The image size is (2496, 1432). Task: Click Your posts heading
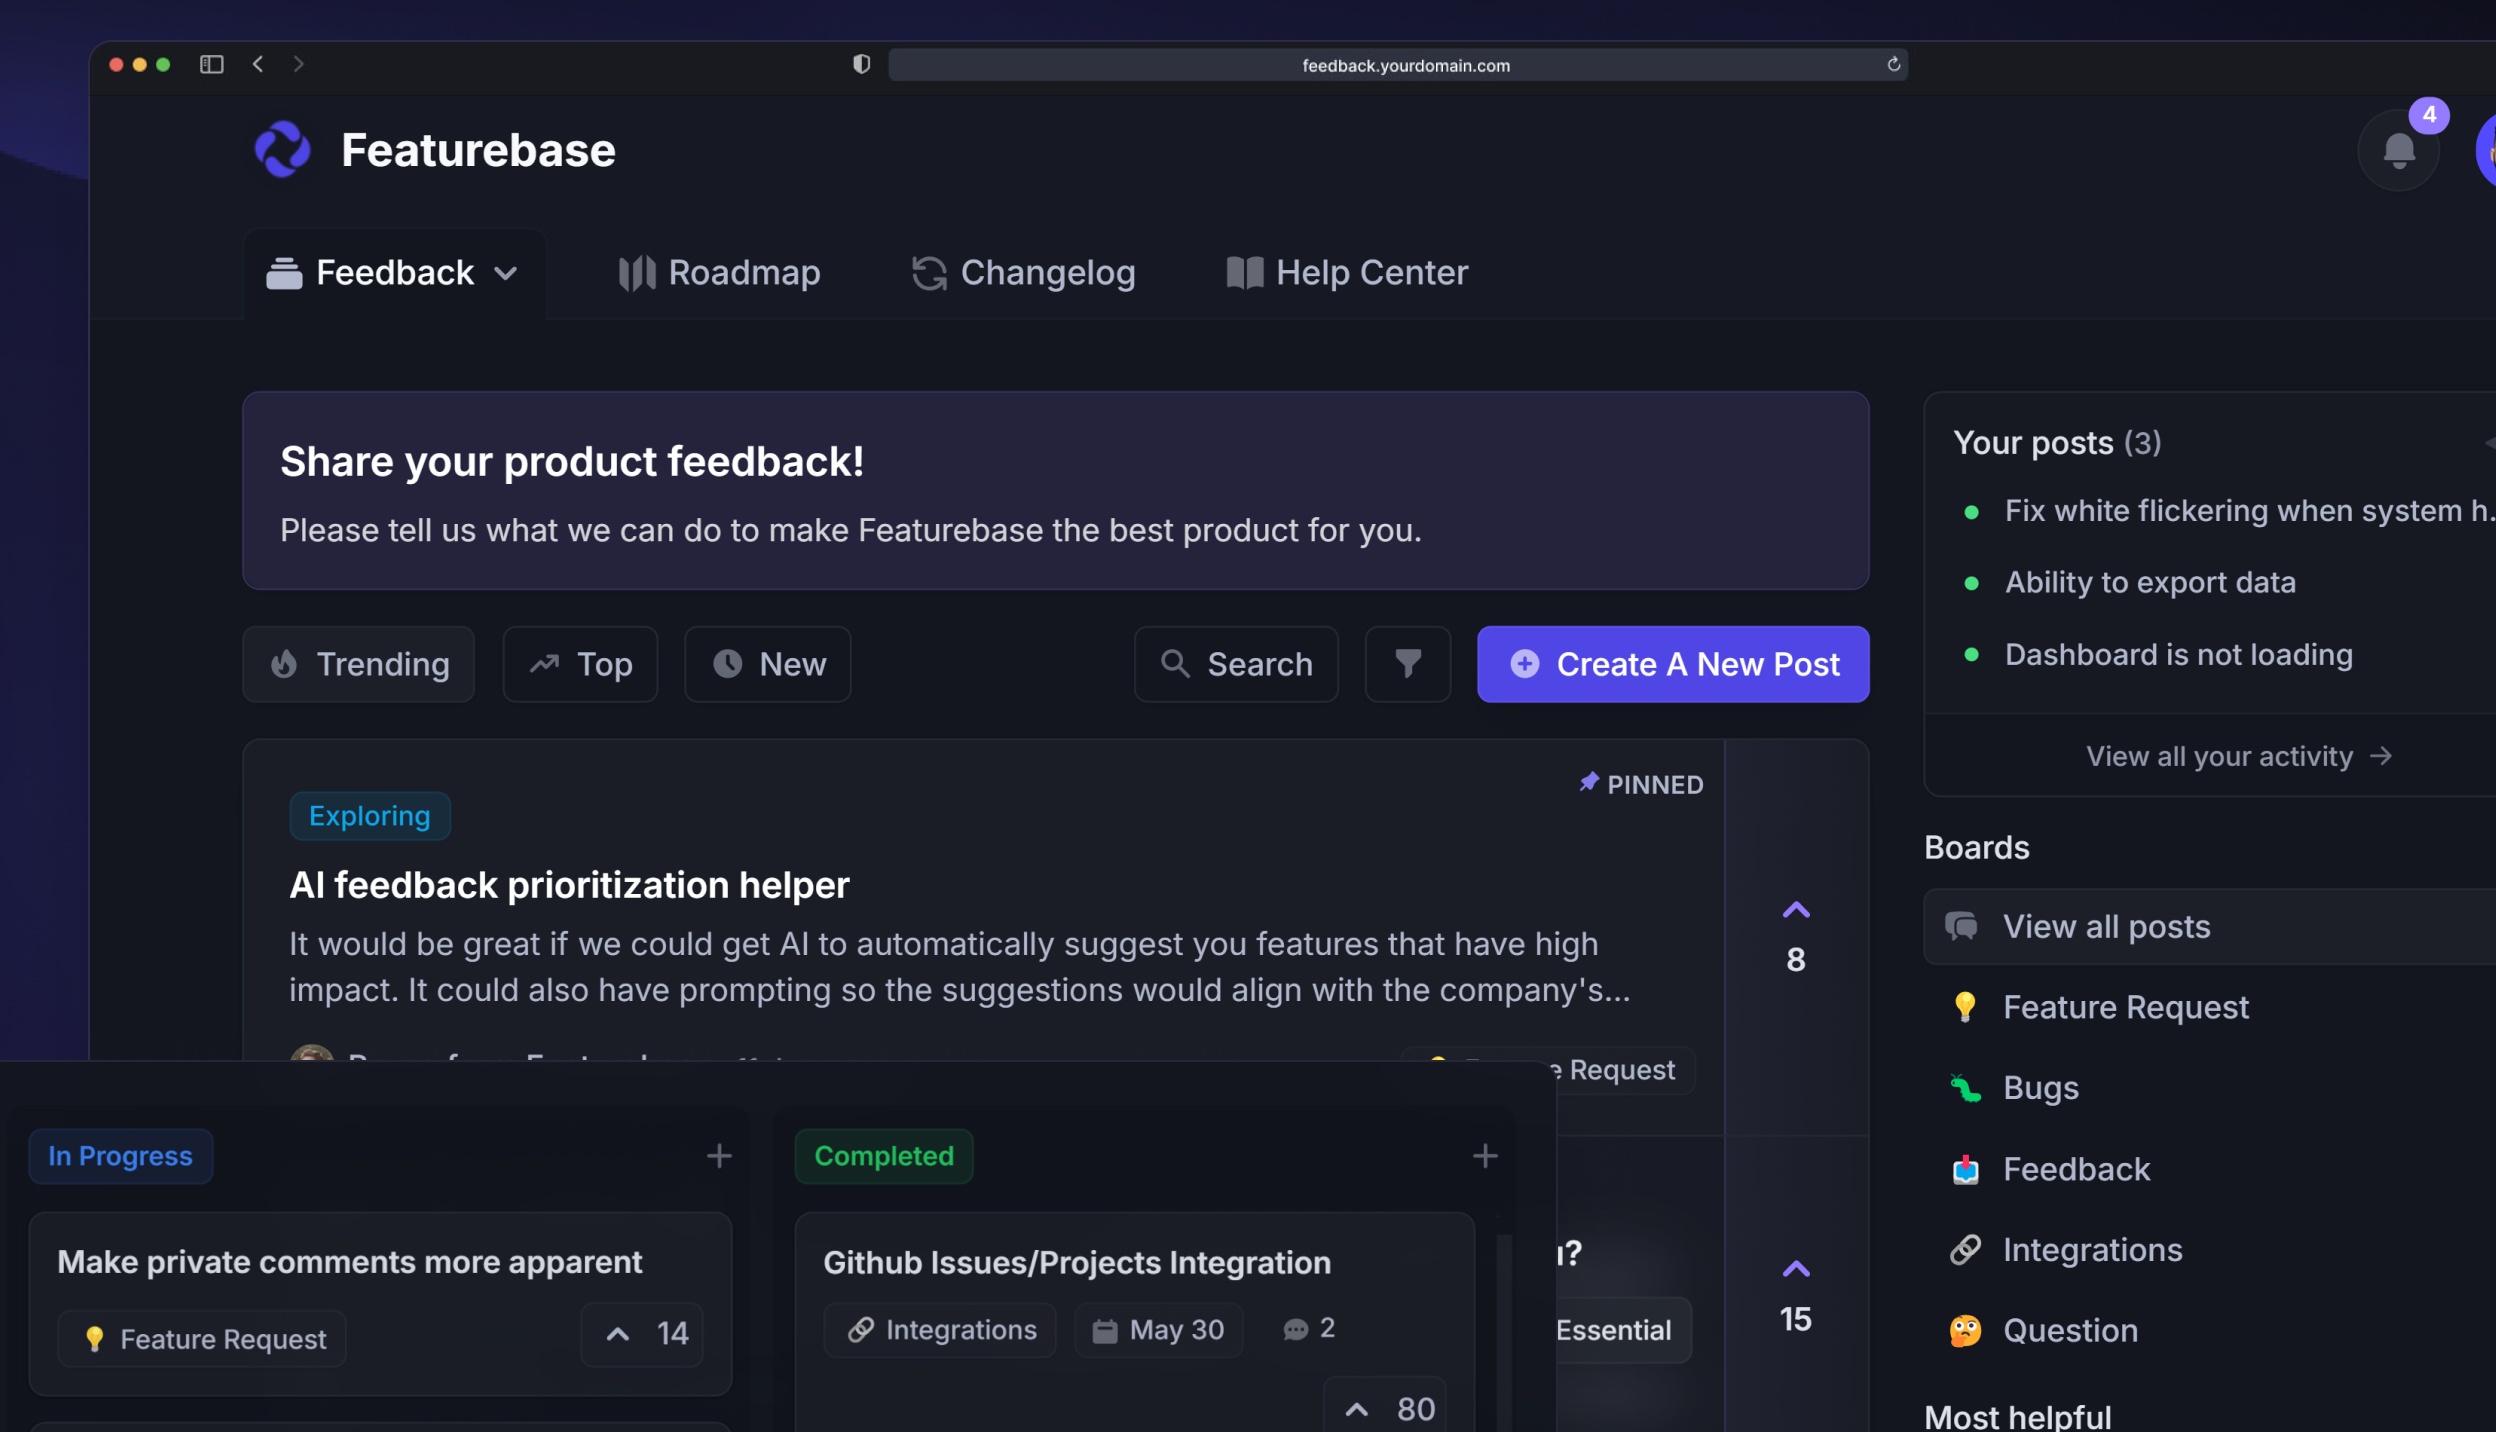pos(2057,443)
